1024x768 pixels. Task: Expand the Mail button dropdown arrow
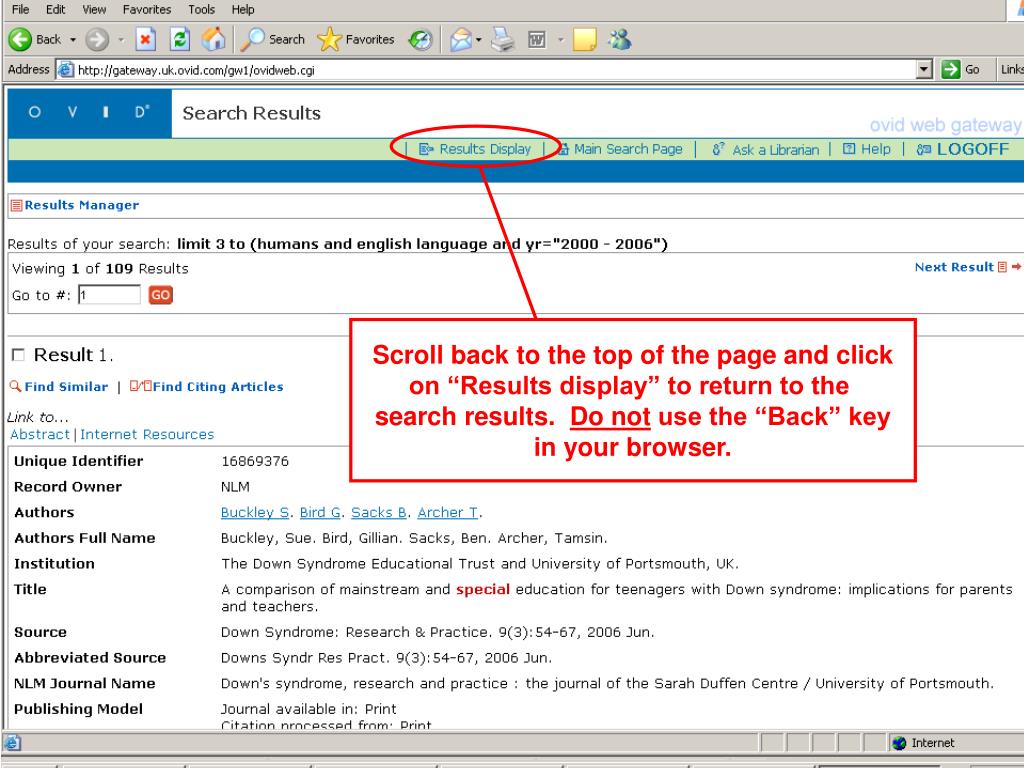(477, 40)
